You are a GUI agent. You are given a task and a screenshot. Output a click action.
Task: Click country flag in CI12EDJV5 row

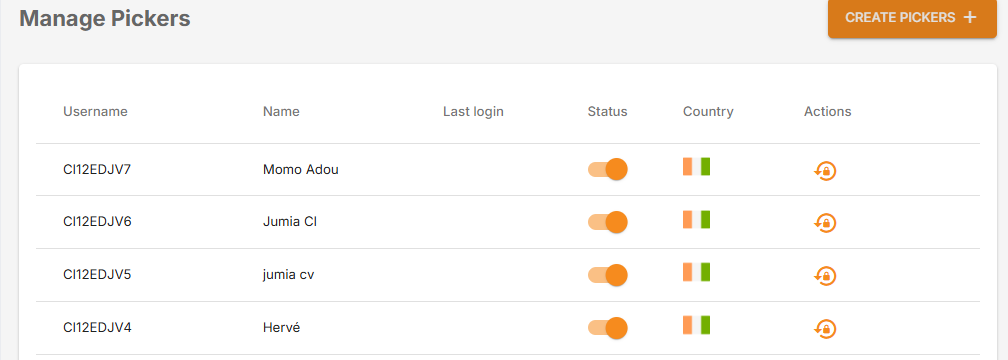point(696,272)
